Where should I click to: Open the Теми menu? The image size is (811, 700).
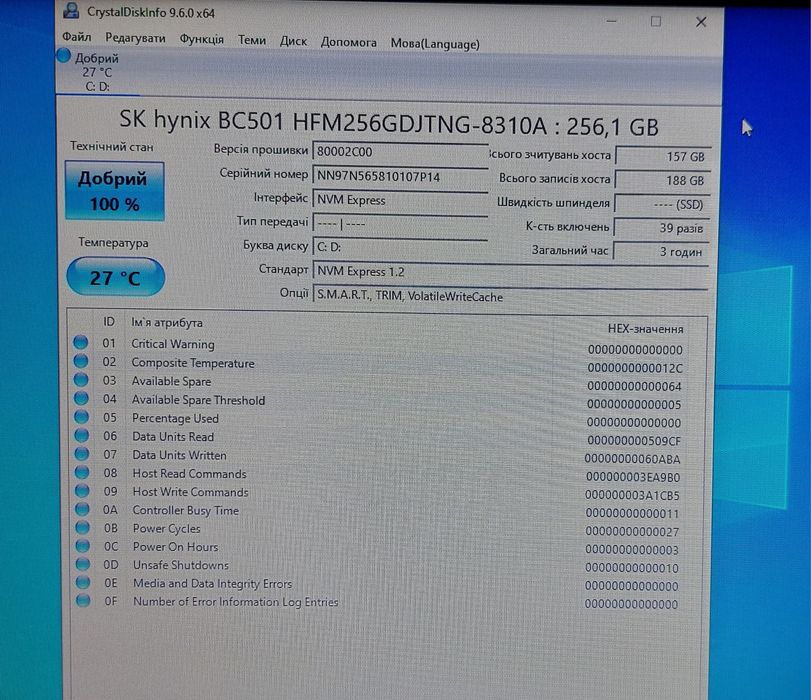point(252,40)
